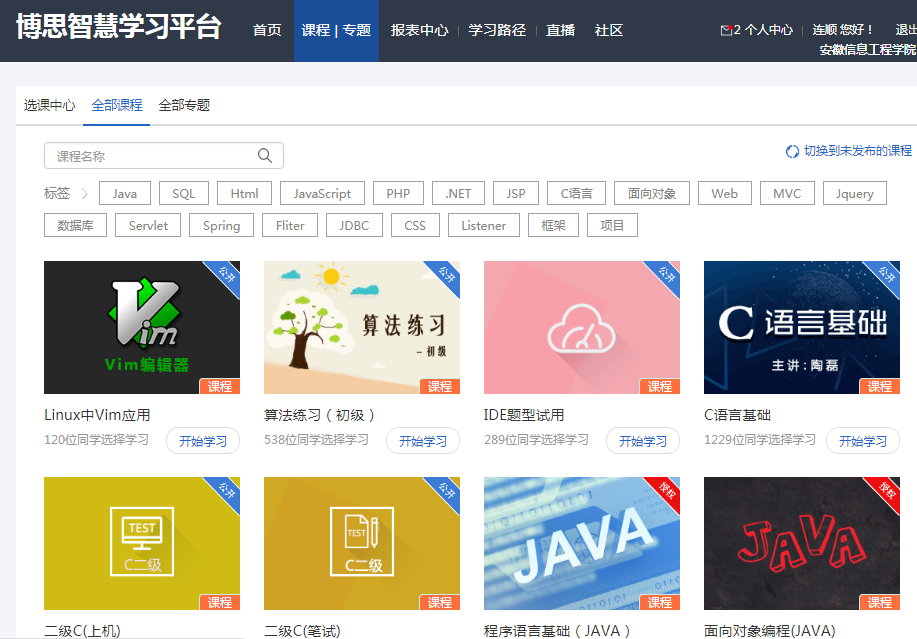Click the Spring tag button
Image resolution: width=917 pixels, height=639 pixels.
(220, 225)
